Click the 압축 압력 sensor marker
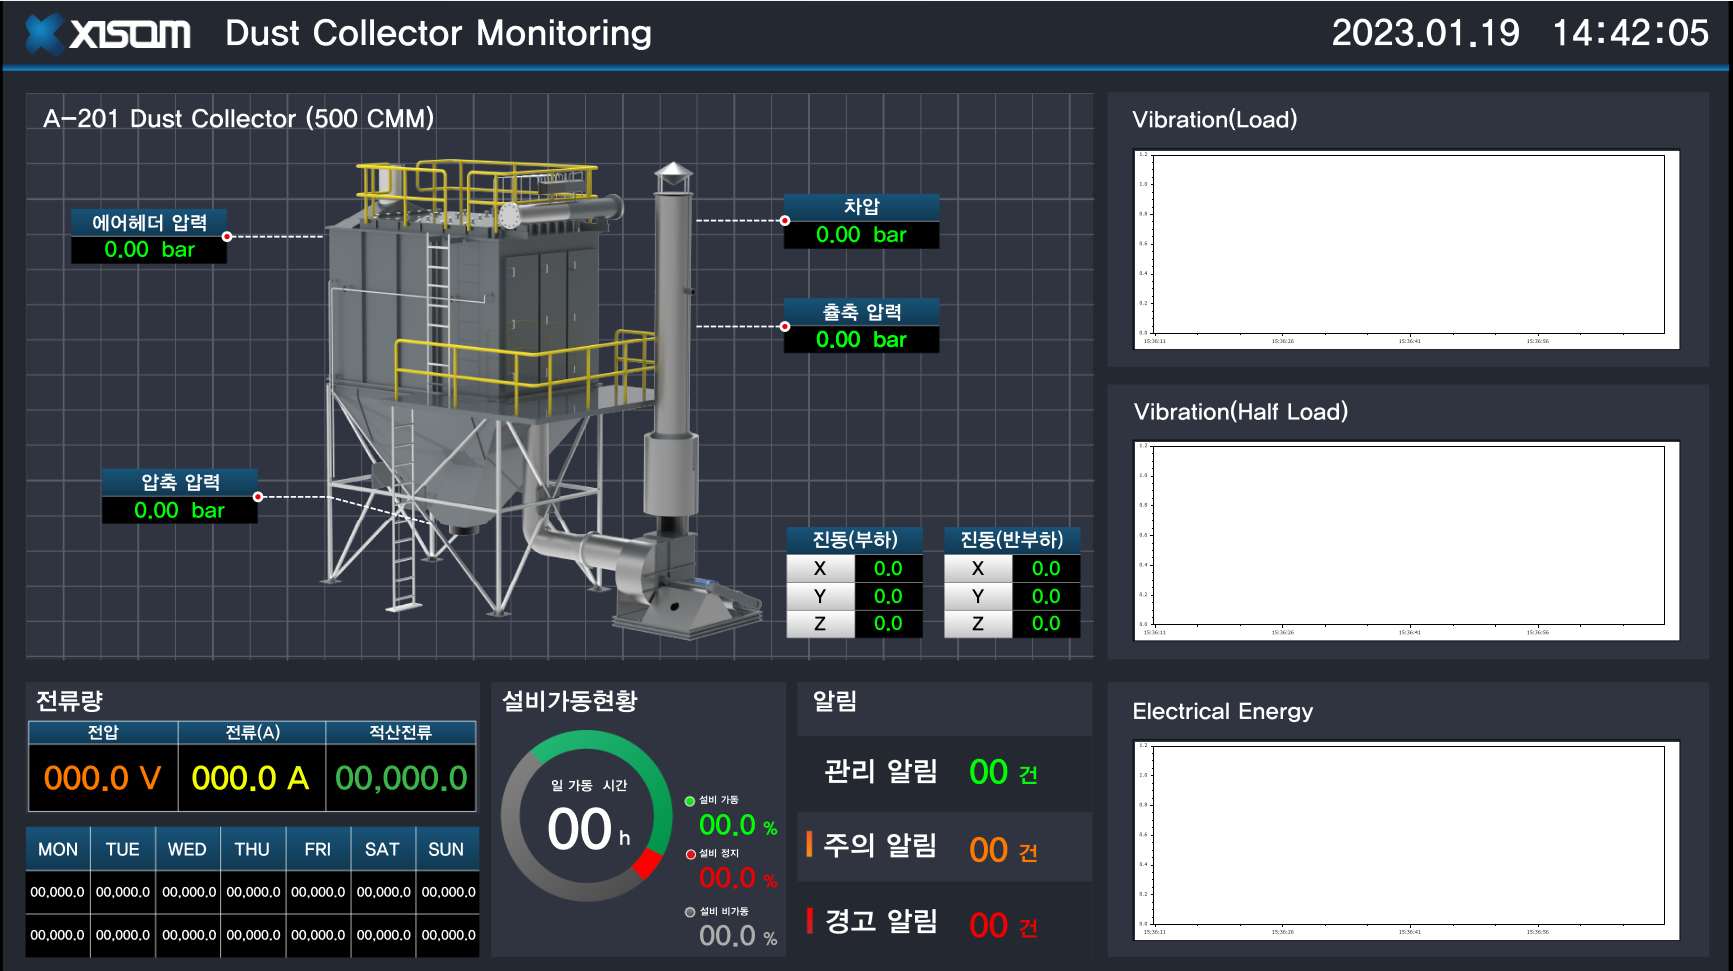 pyautogui.click(x=178, y=482)
